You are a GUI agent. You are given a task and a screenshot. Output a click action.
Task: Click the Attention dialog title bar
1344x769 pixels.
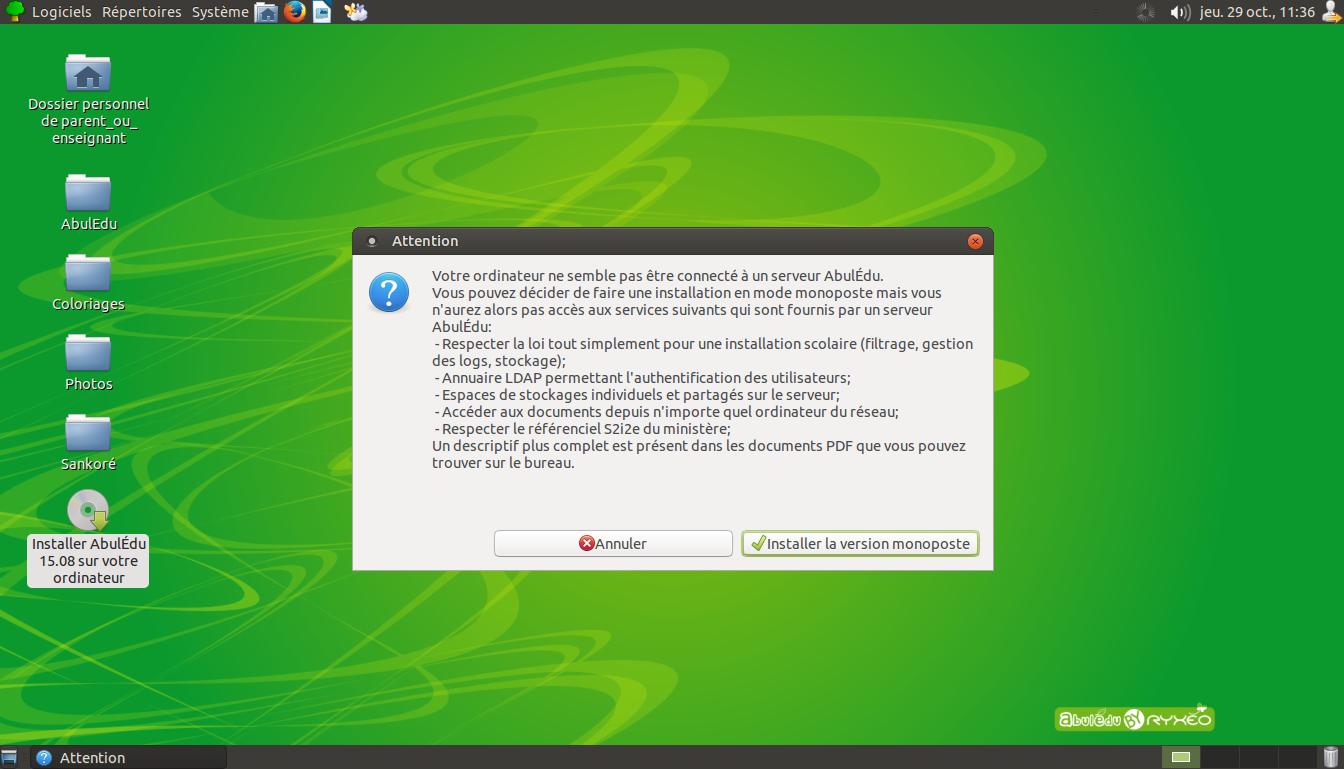672,241
